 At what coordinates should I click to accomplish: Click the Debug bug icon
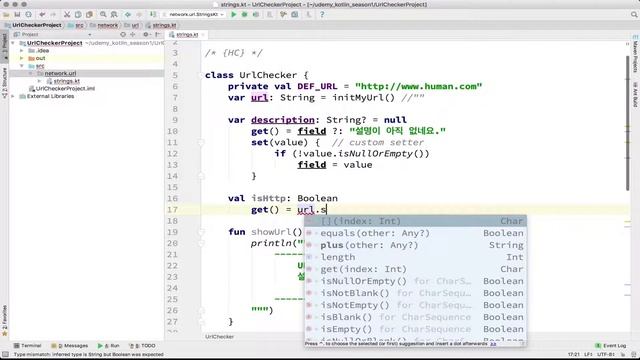click(x=244, y=15)
